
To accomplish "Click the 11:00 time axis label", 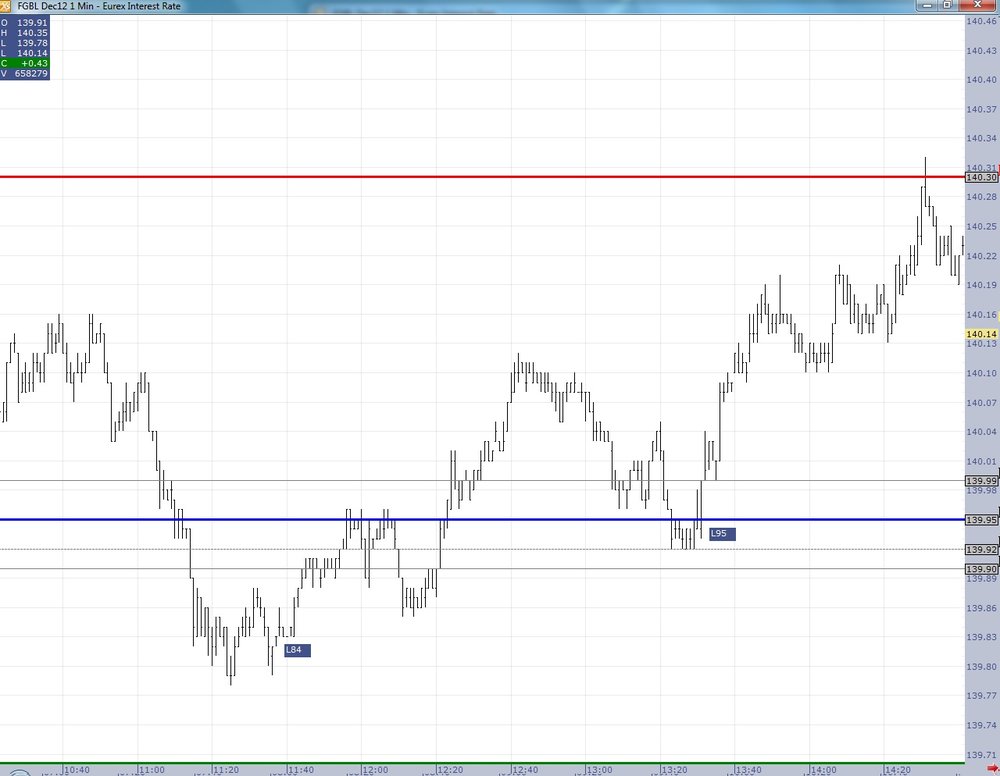I will (152, 770).
